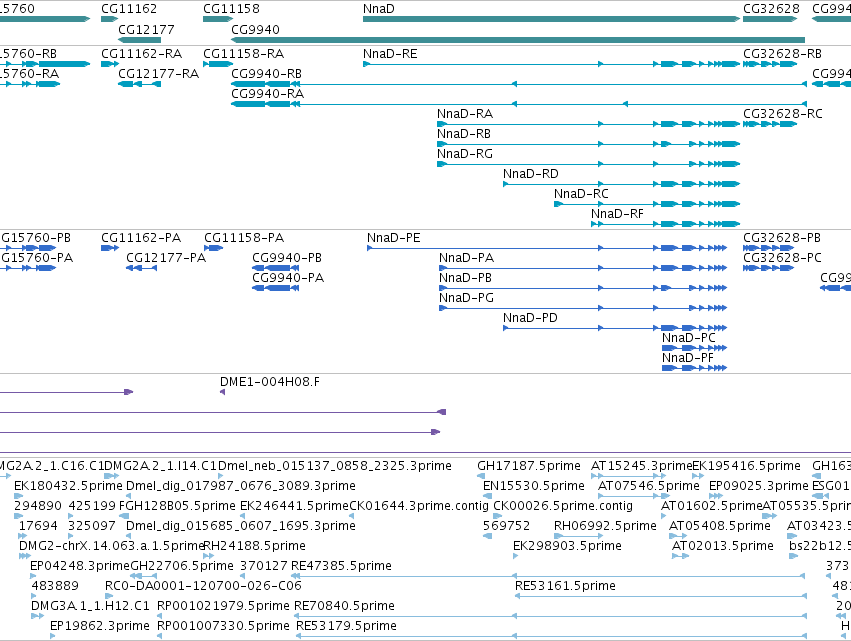Click EST EP04248.3prime
The height and width of the screenshot is (641, 851).
(33, 576)
